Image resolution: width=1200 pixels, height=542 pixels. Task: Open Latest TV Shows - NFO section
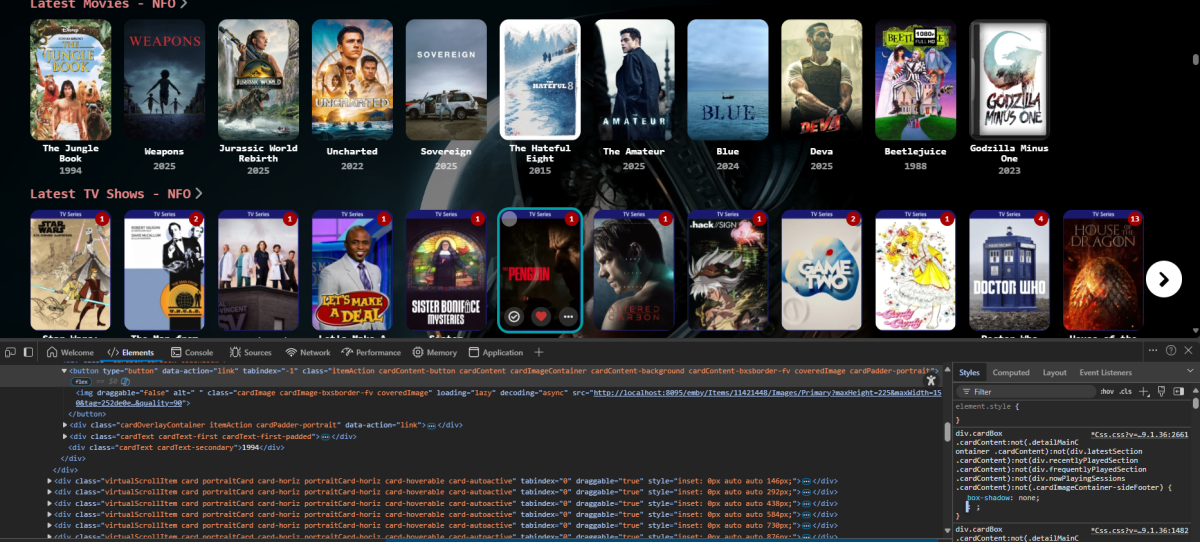116,193
